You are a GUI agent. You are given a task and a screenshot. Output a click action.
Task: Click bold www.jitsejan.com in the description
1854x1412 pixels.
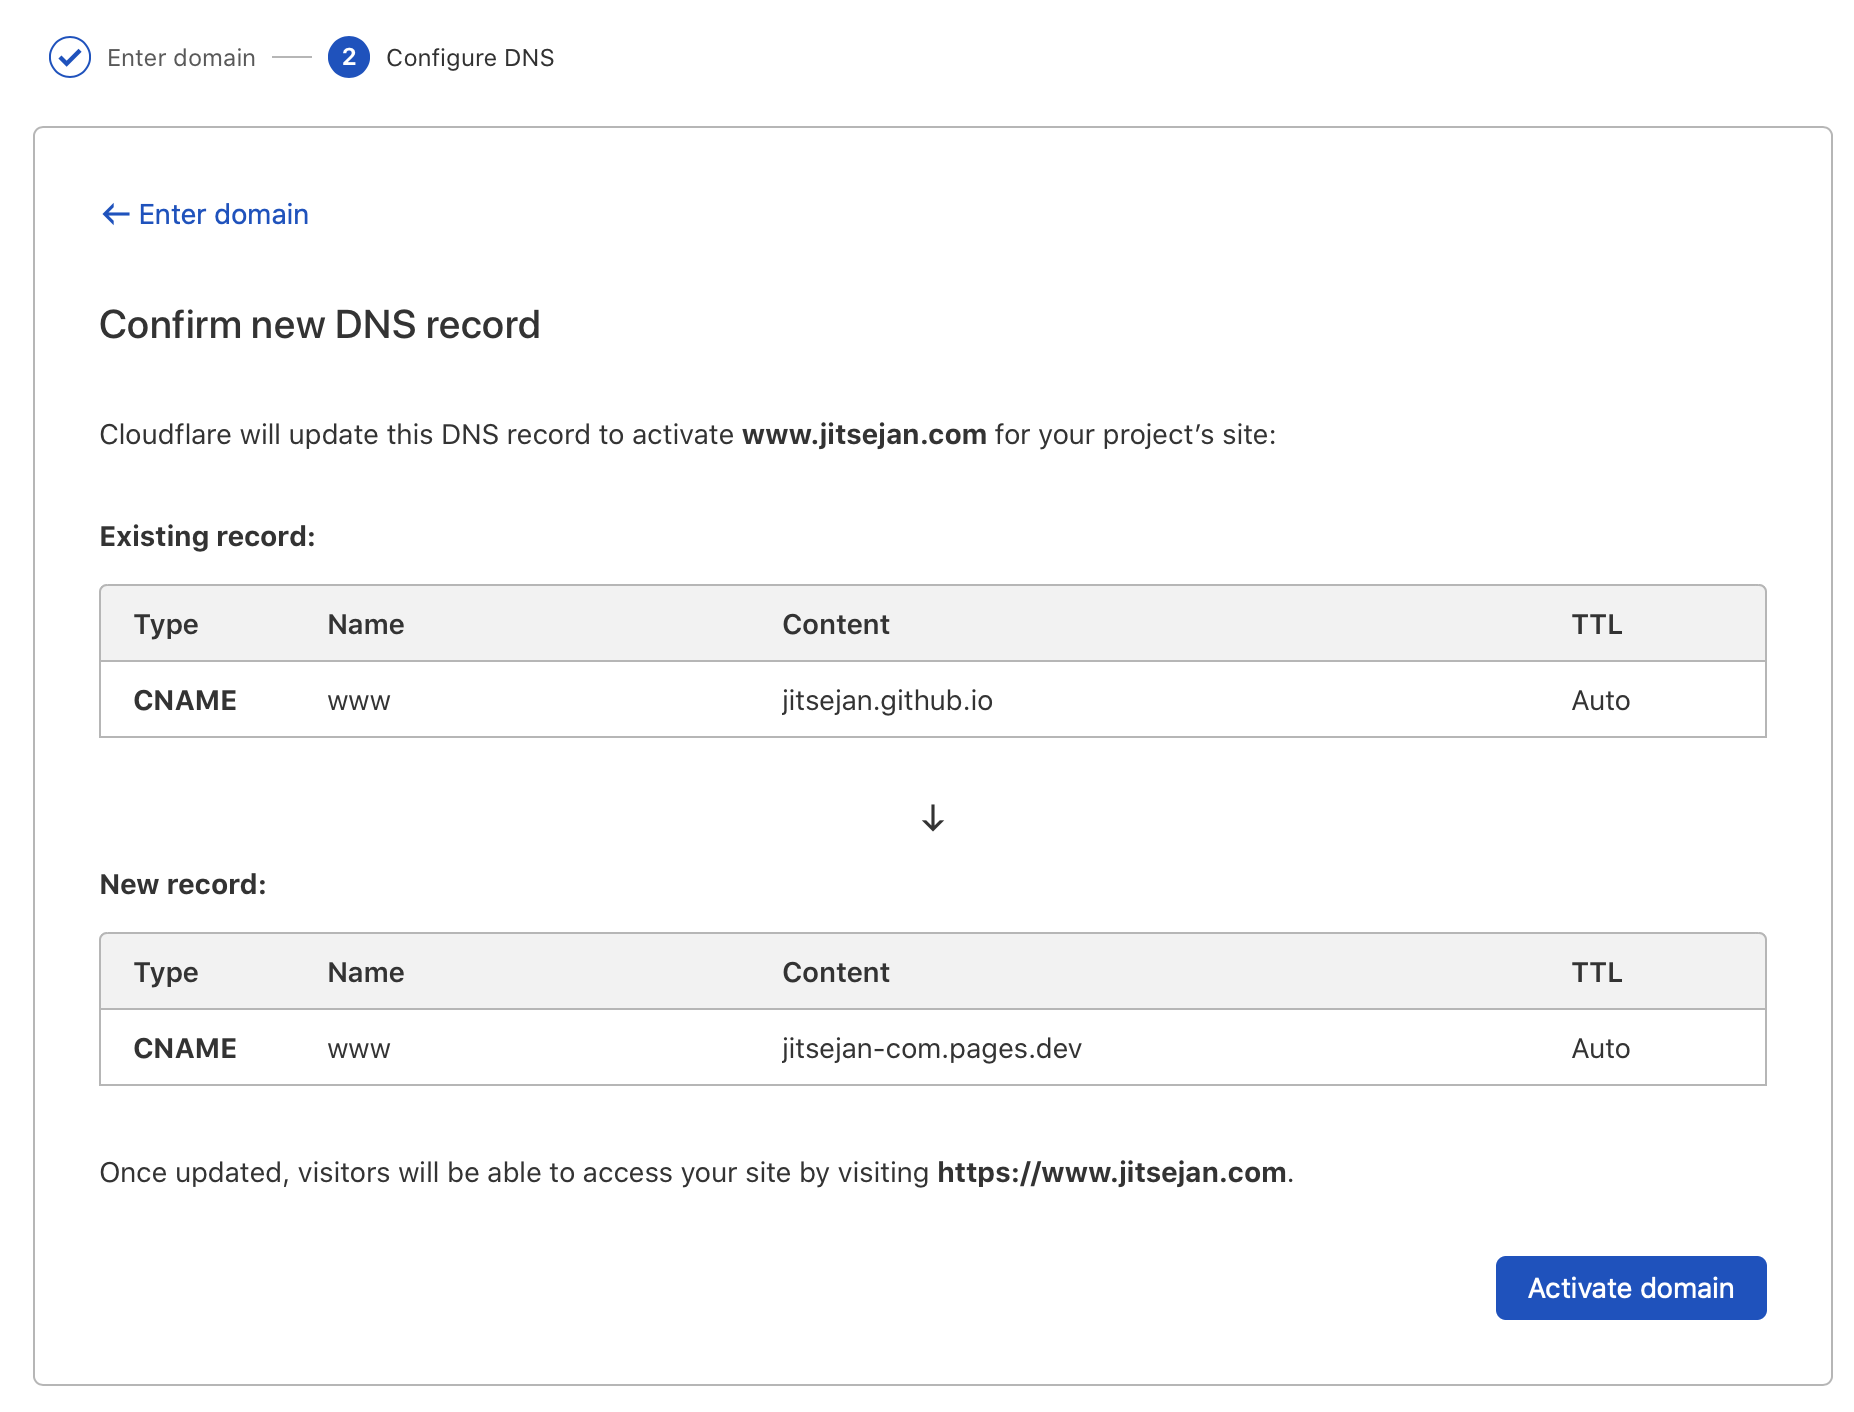pyautogui.click(x=864, y=435)
